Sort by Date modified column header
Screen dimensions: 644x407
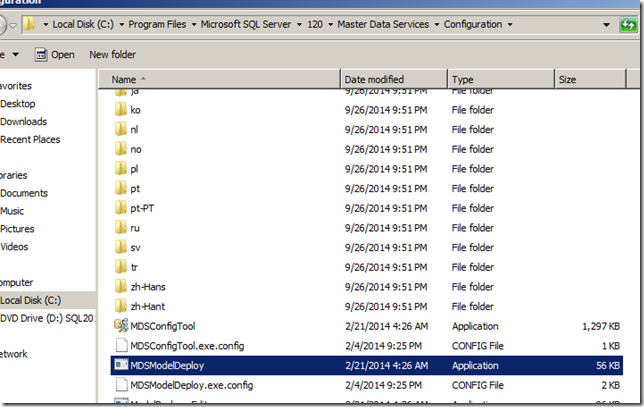tap(376, 79)
